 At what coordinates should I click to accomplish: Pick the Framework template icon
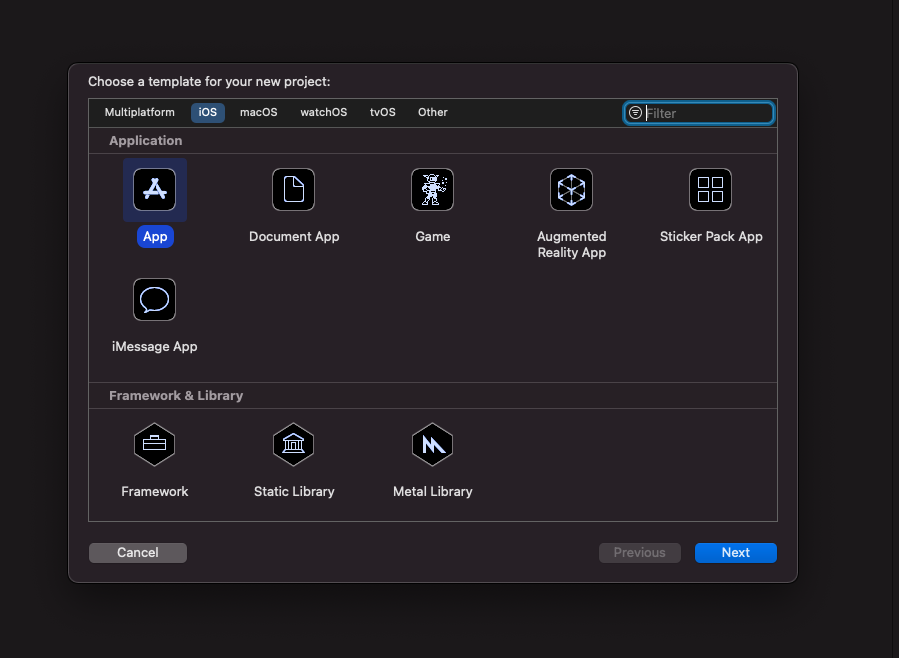click(x=155, y=445)
